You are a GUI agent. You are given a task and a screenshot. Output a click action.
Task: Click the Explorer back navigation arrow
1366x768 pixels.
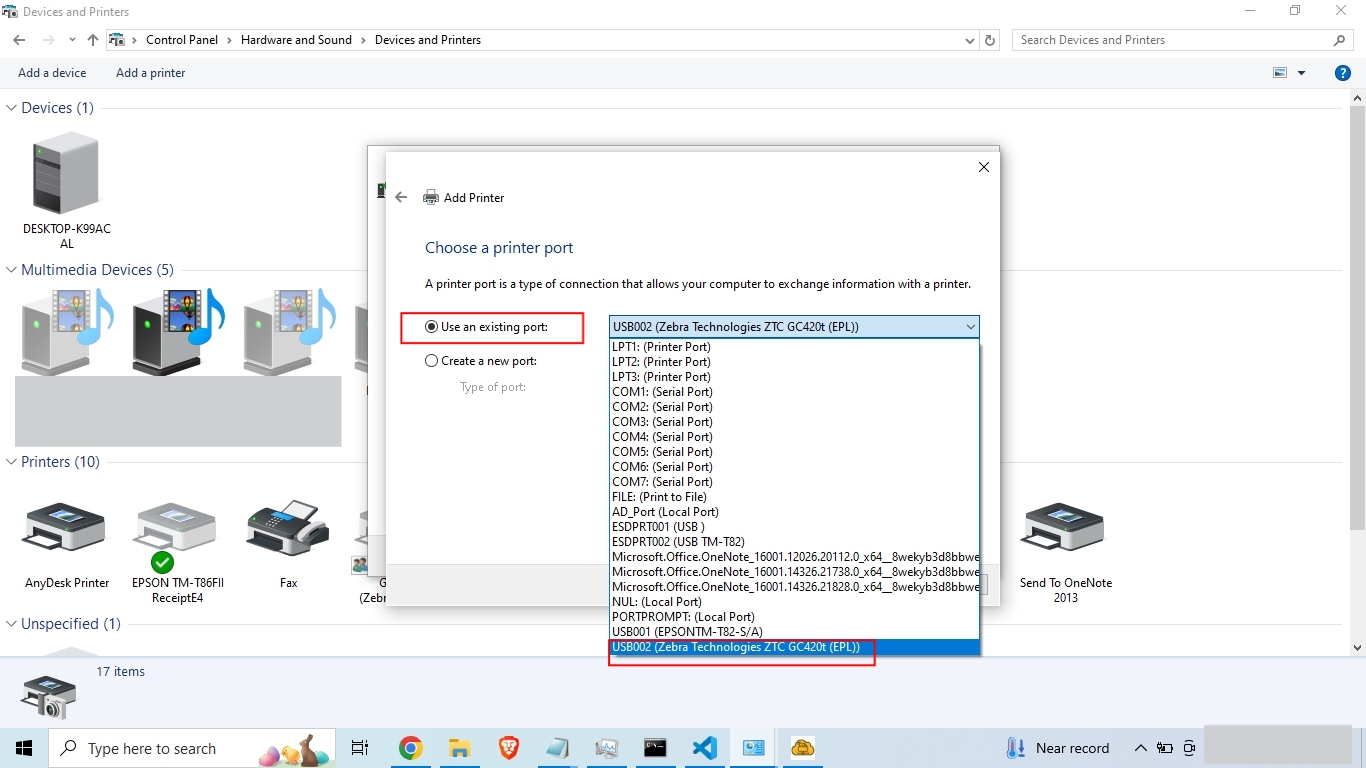[x=19, y=40]
